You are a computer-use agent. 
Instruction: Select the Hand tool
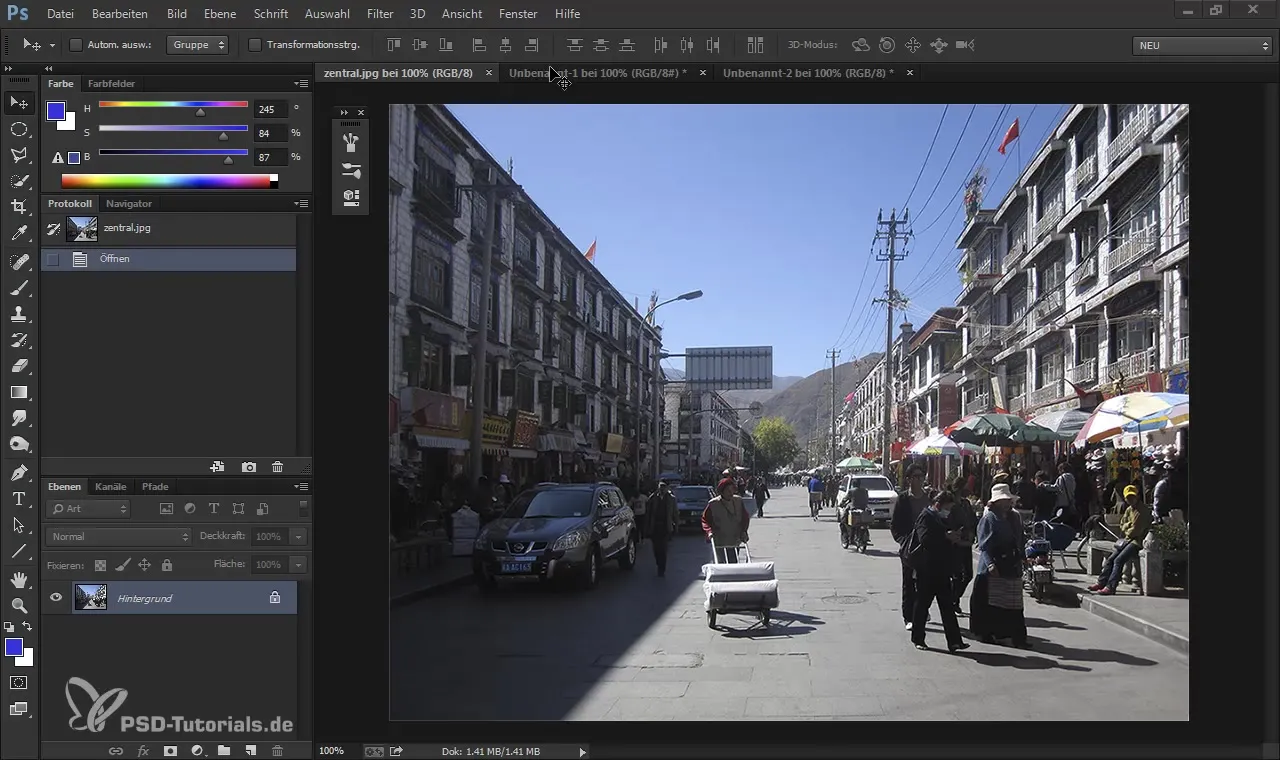coord(19,580)
